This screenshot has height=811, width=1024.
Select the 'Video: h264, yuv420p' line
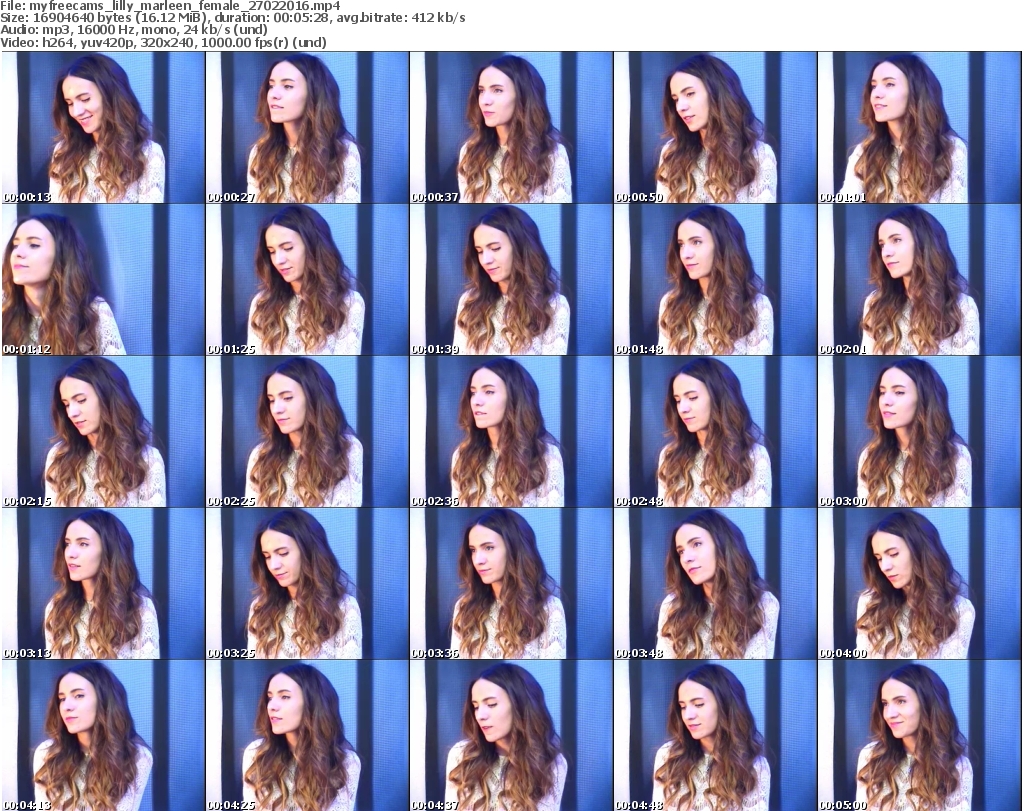[163, 42]
